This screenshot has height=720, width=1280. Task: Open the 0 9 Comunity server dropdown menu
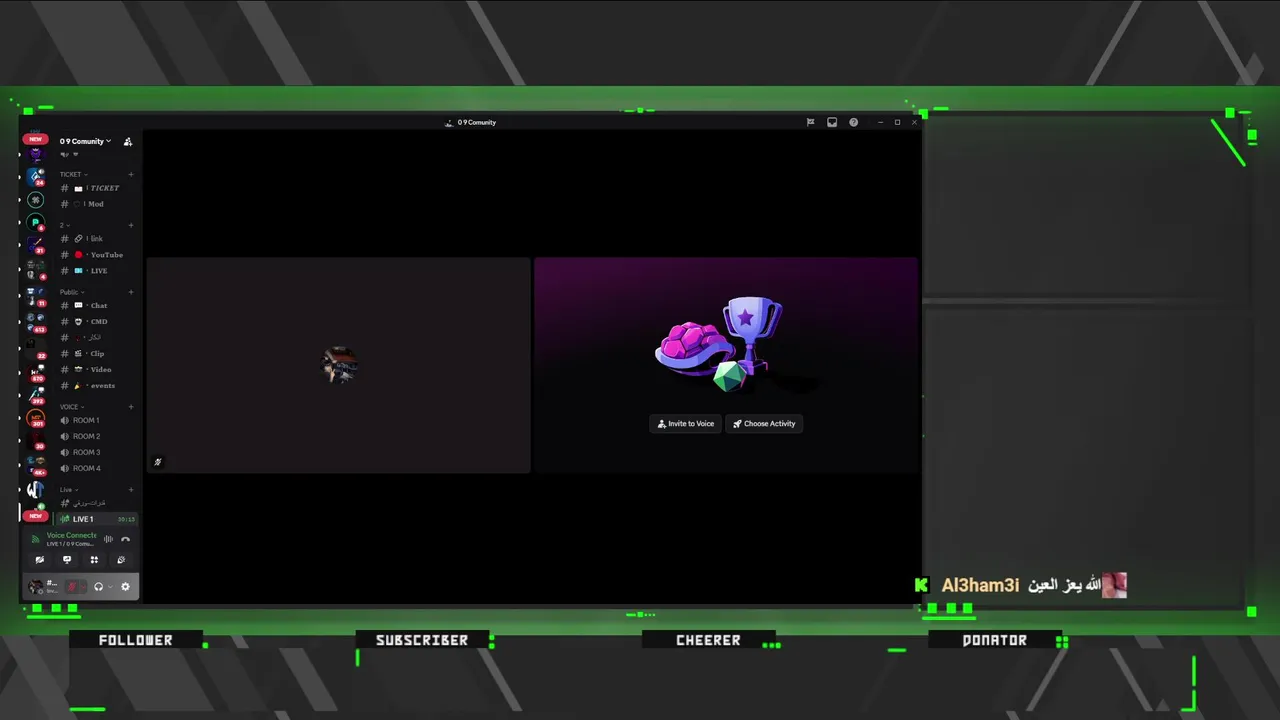click(85, 142)
